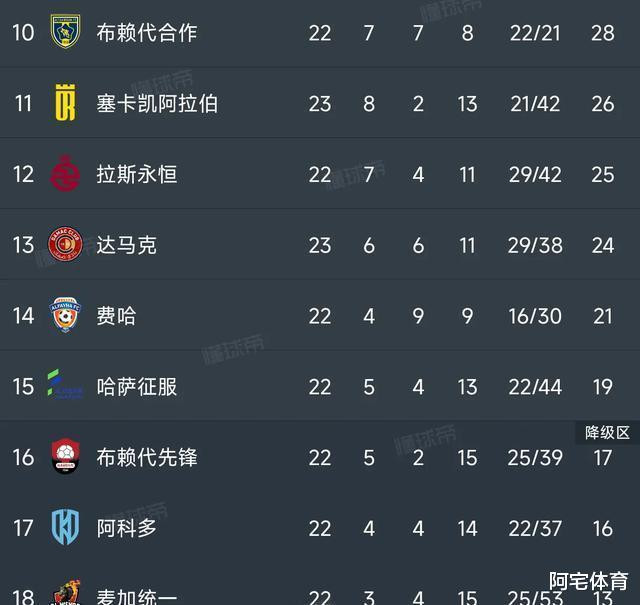This screenshot has height=605, width=640.
Task: Click the 降级区 relegation zone label
Action: point(607,433)
